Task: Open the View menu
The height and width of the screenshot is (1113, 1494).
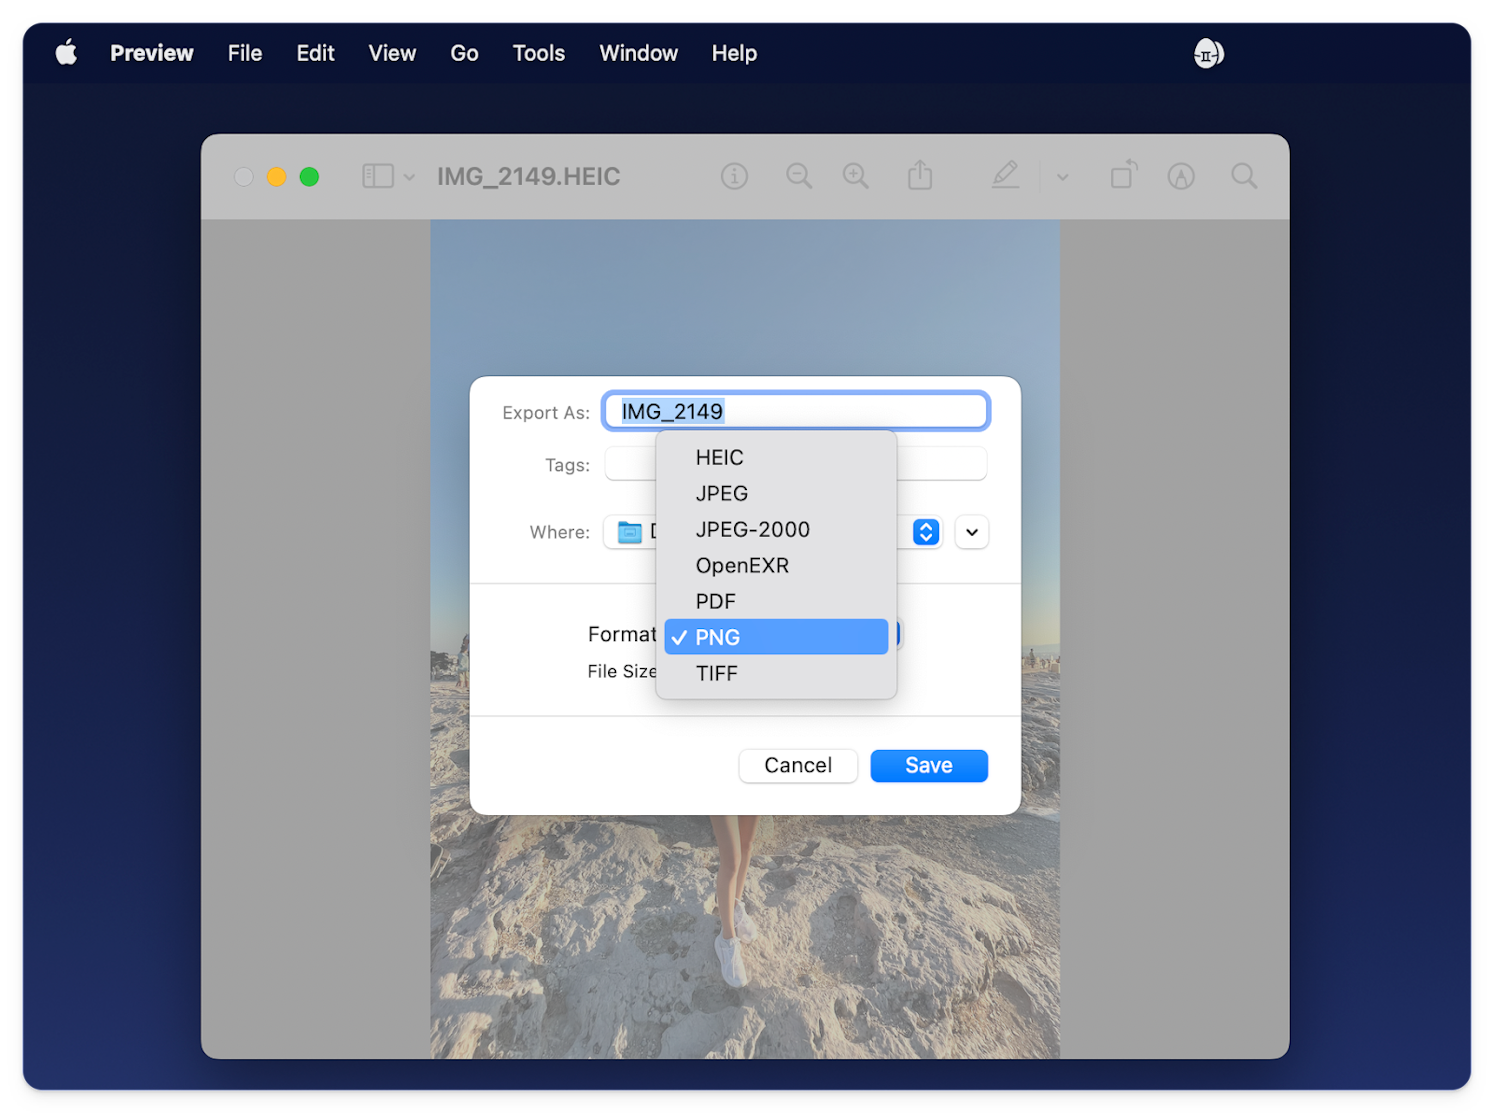Action: [392, 53]
